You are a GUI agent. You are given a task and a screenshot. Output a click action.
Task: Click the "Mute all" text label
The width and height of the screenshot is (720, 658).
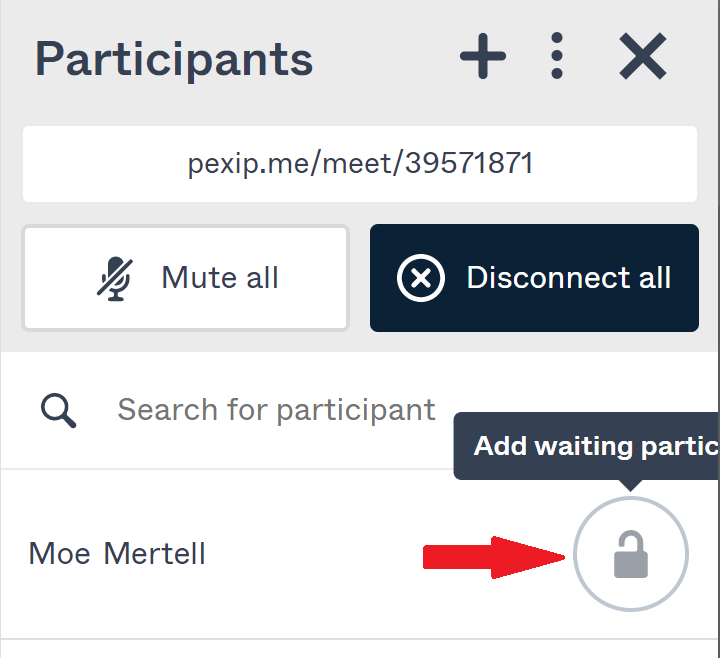click(220, 278)
